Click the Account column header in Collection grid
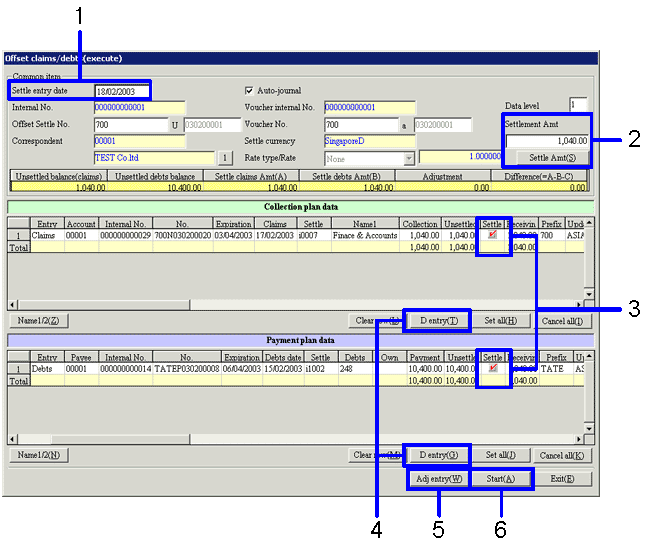This screenshot has height=547, width=652. pos(81,224)
